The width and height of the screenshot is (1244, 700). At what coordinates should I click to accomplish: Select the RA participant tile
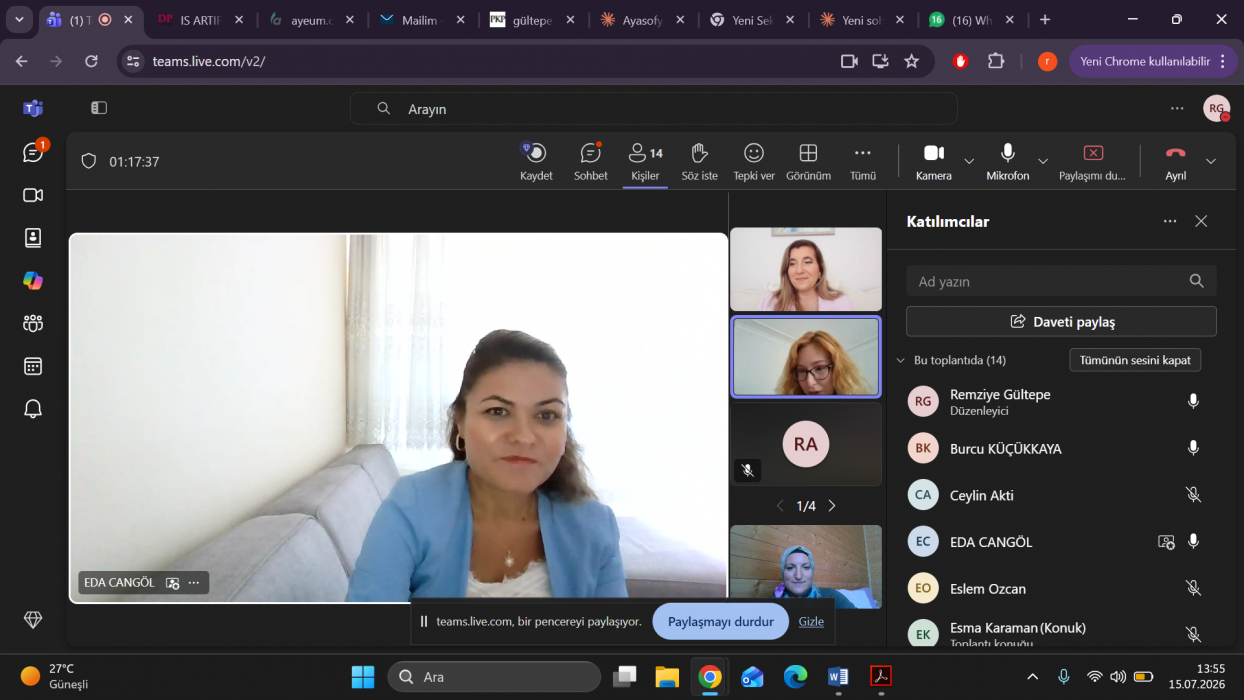click(806, 444)
